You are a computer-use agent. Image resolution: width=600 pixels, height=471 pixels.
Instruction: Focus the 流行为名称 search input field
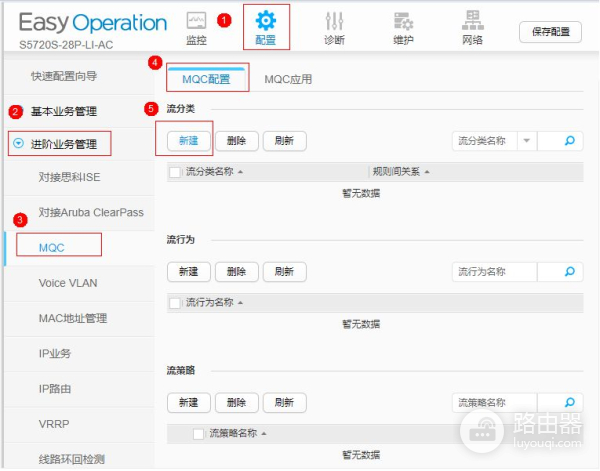pos(494,272)
